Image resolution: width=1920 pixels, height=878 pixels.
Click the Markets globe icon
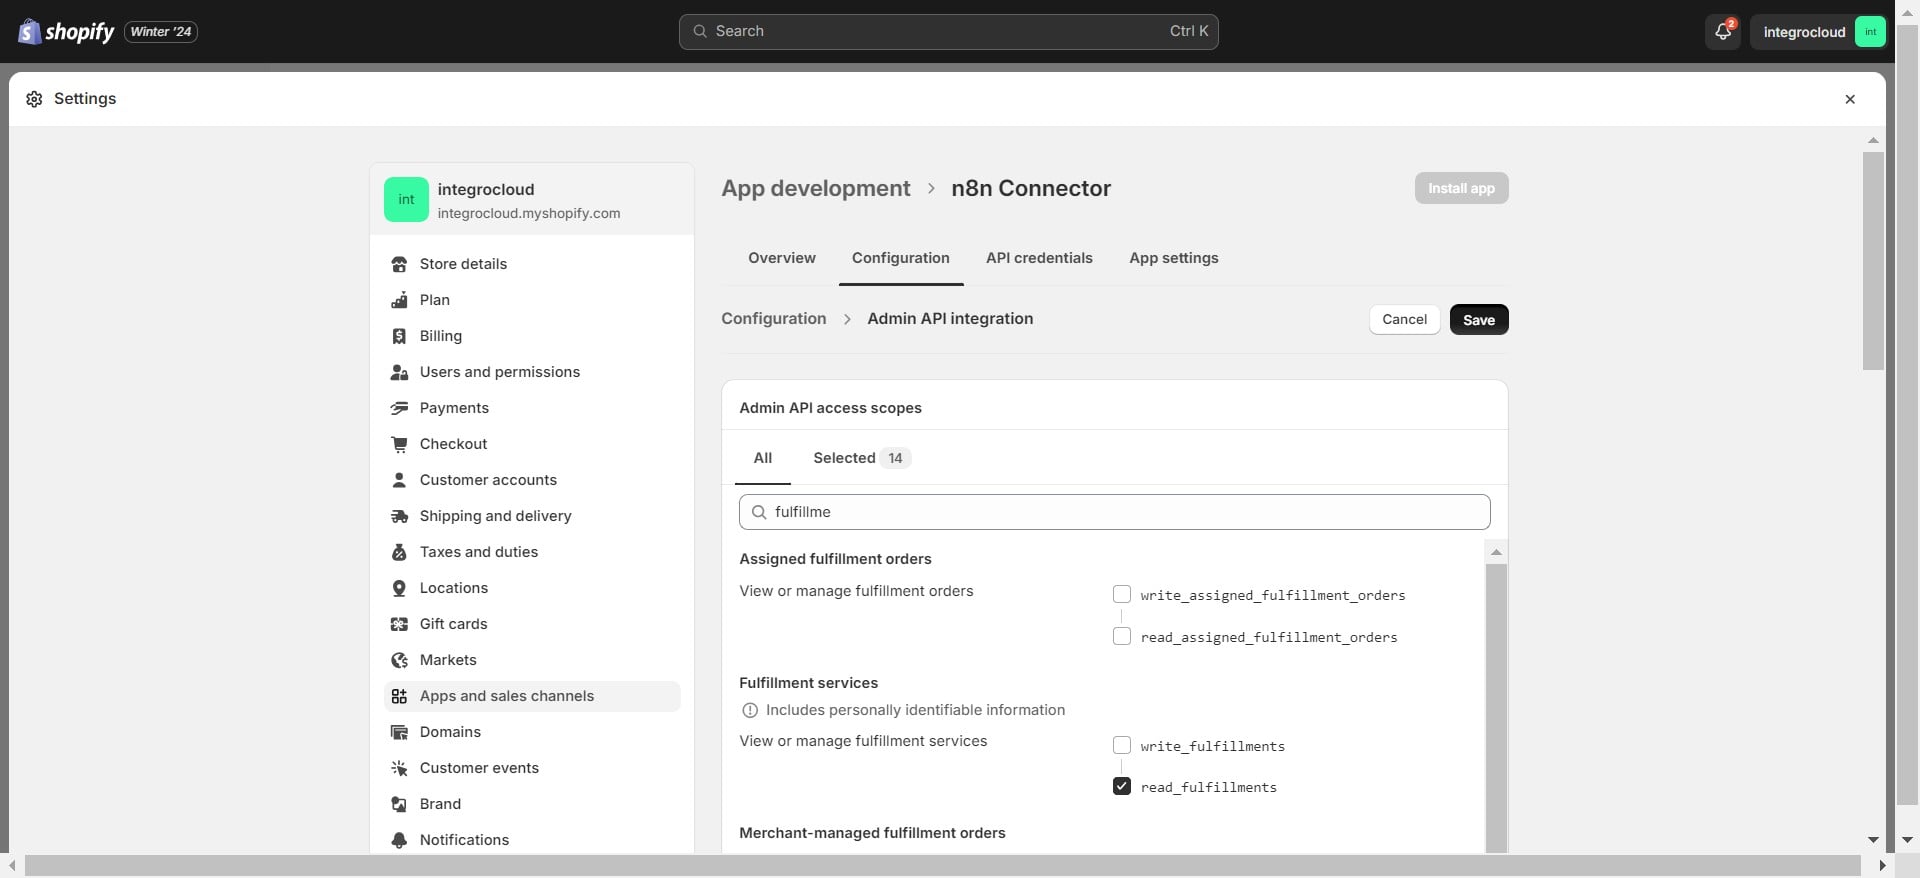point(399,660)
